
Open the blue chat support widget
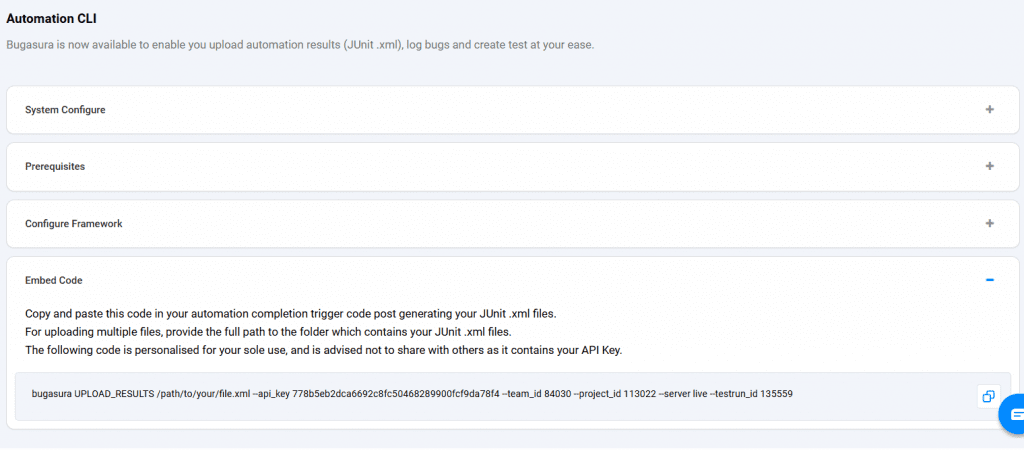[x=1015, y=413]
